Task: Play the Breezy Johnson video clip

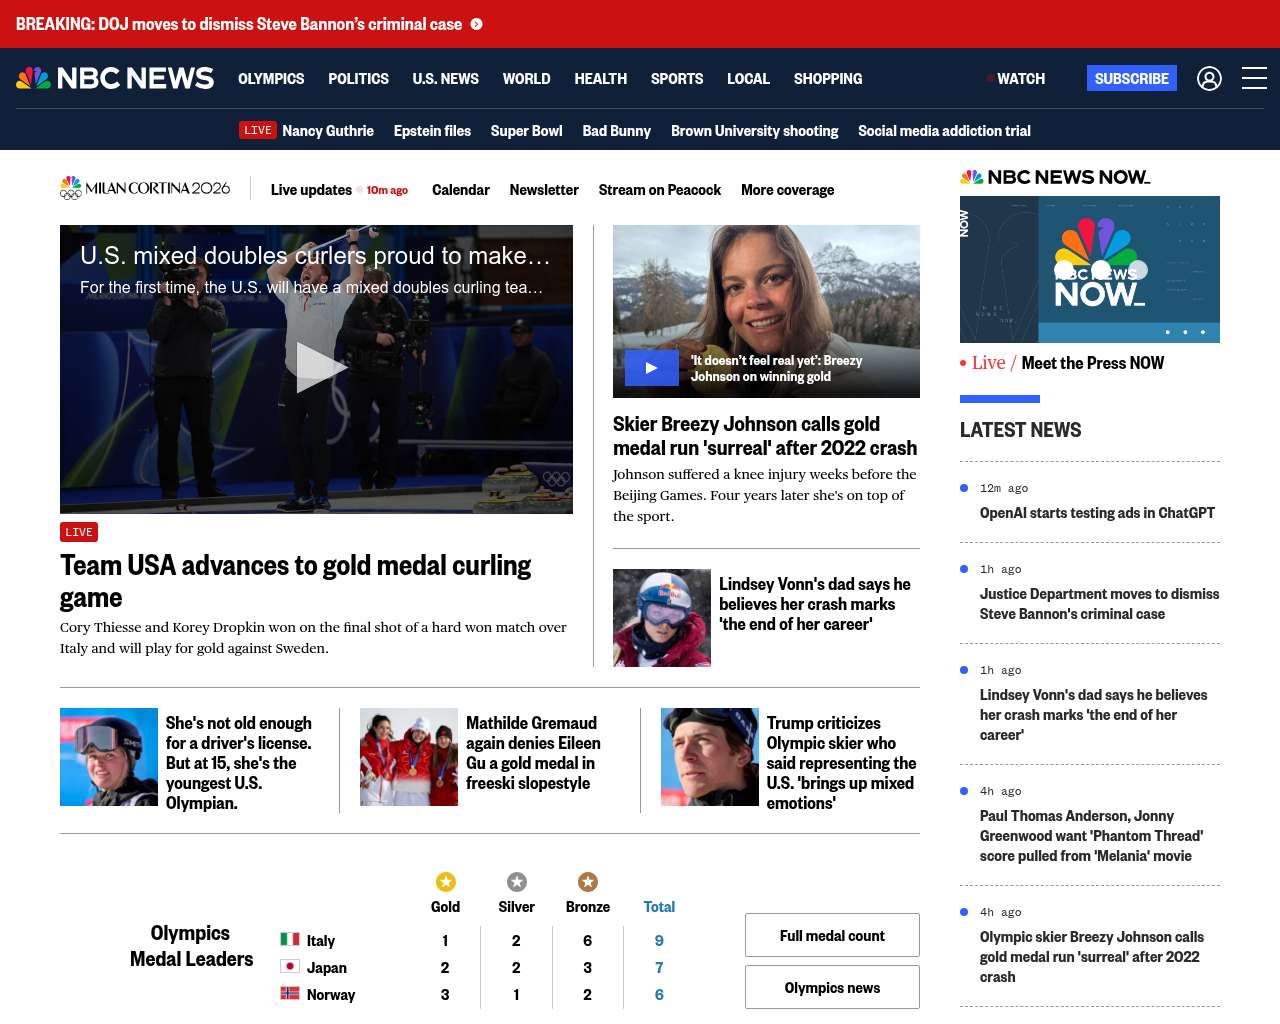Action: point(651,368)
